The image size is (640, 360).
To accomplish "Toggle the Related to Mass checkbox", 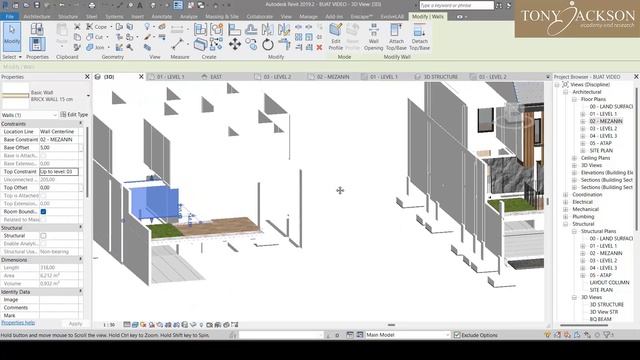I will click(x=43, y=220).
